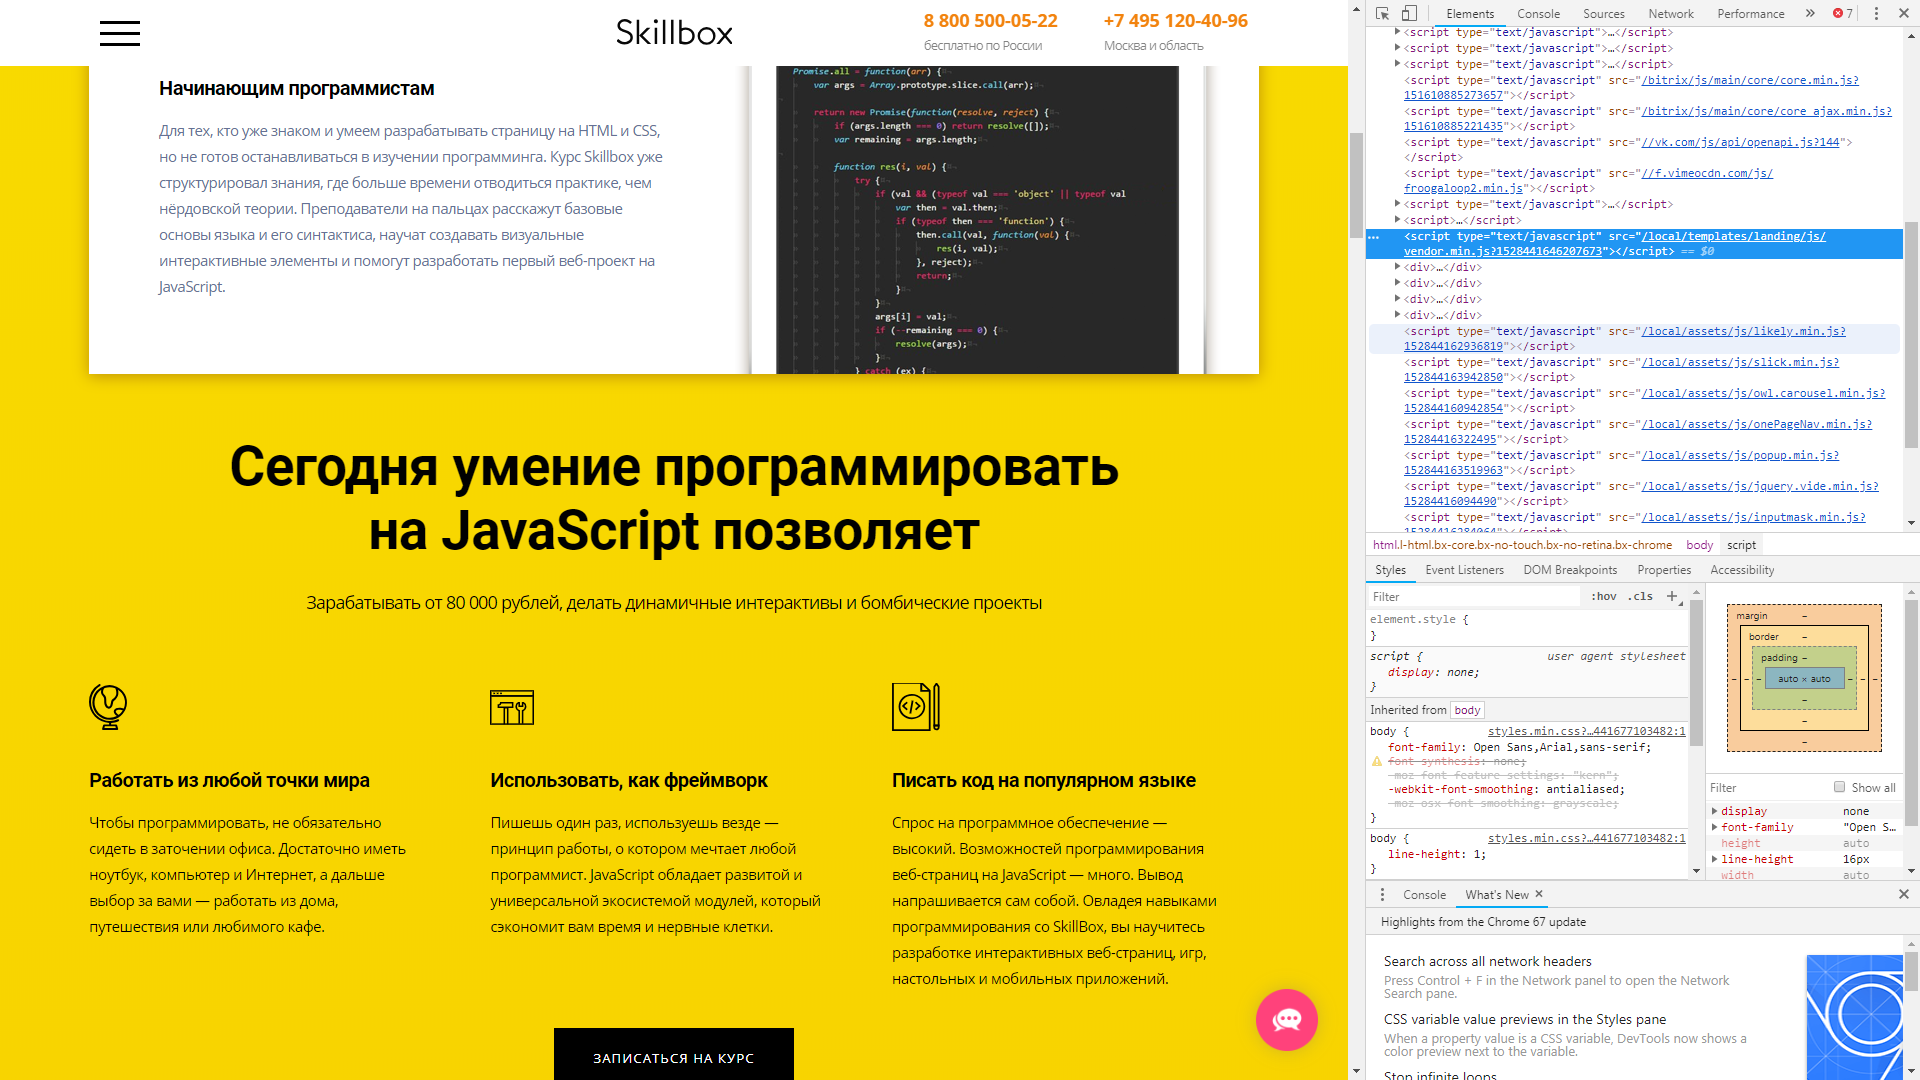
Task: Click the Properties panel tab
Action: click(x=1662, y=568)
